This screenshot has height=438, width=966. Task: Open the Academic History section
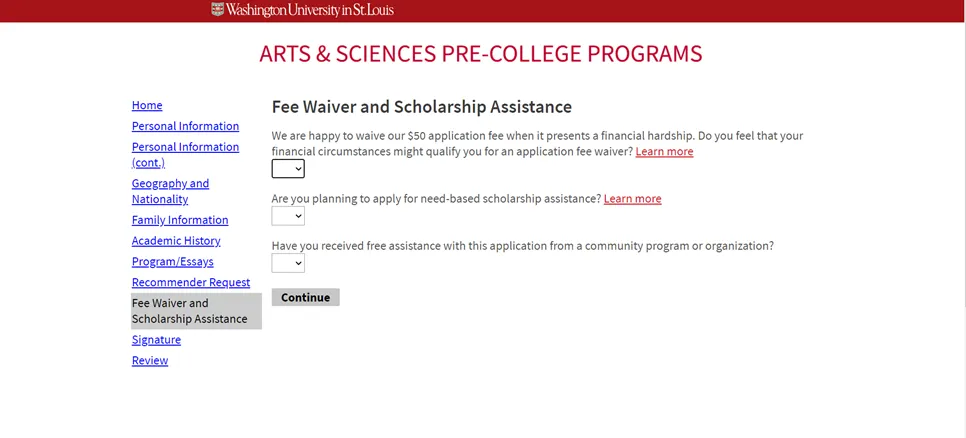tap(176, 241)
